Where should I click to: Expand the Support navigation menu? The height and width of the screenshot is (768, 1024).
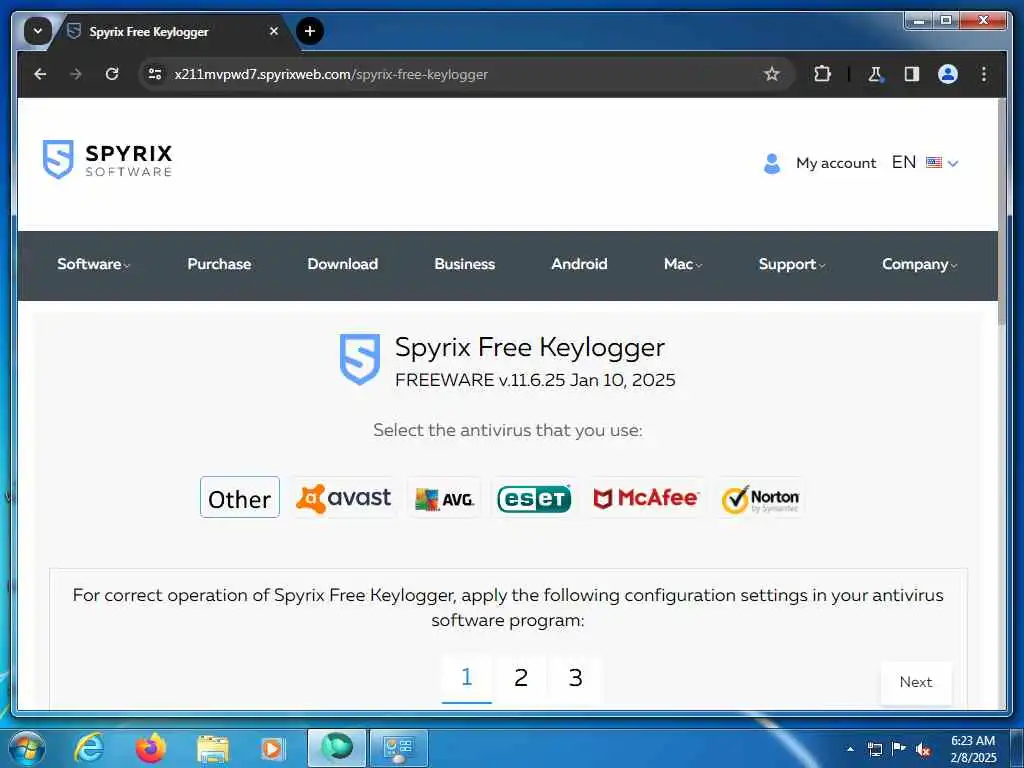pos(792,264)
